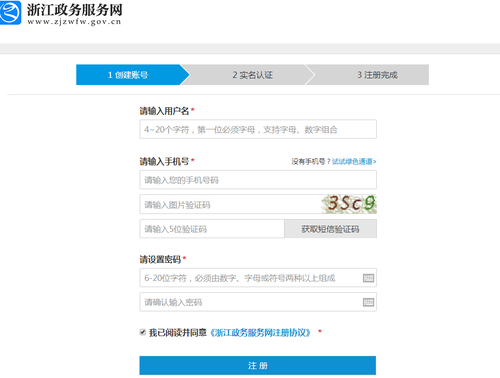
Task: Click the Zhejiang government service logo icon
Action: 10,13
